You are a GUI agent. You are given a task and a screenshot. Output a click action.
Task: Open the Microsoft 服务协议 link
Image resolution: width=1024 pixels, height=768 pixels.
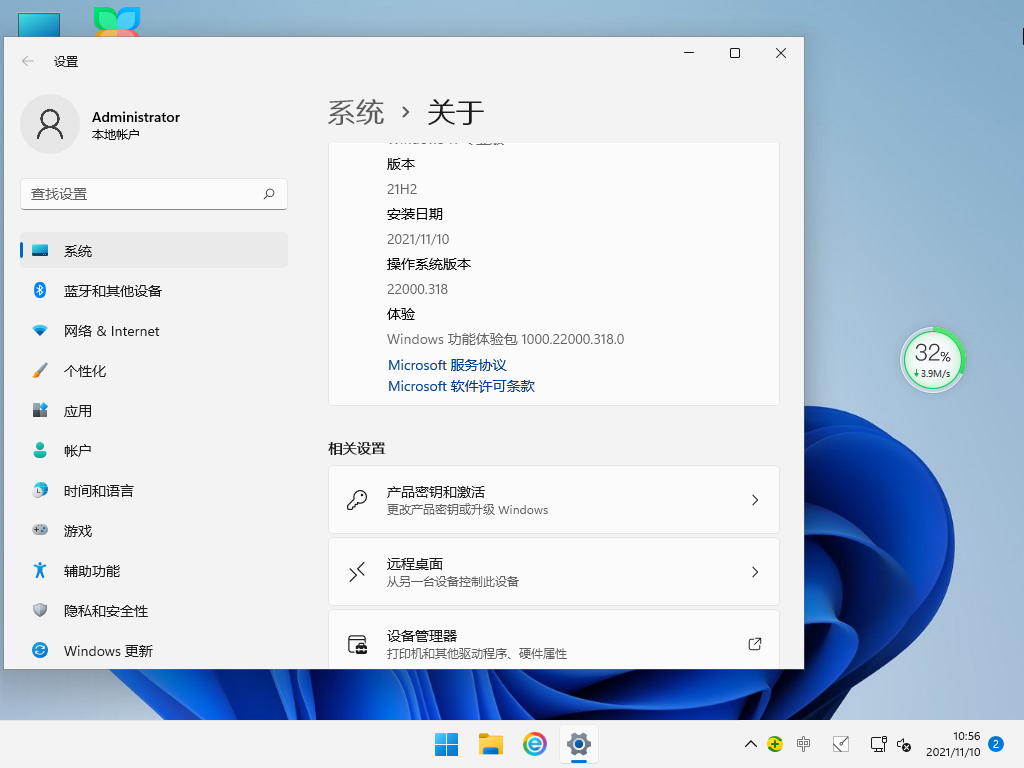click(x=446, y=364)
